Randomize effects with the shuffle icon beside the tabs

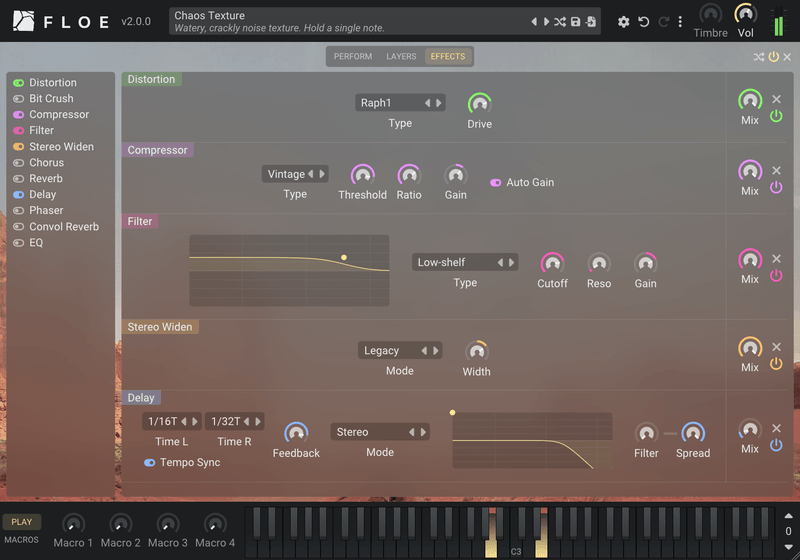759,57
